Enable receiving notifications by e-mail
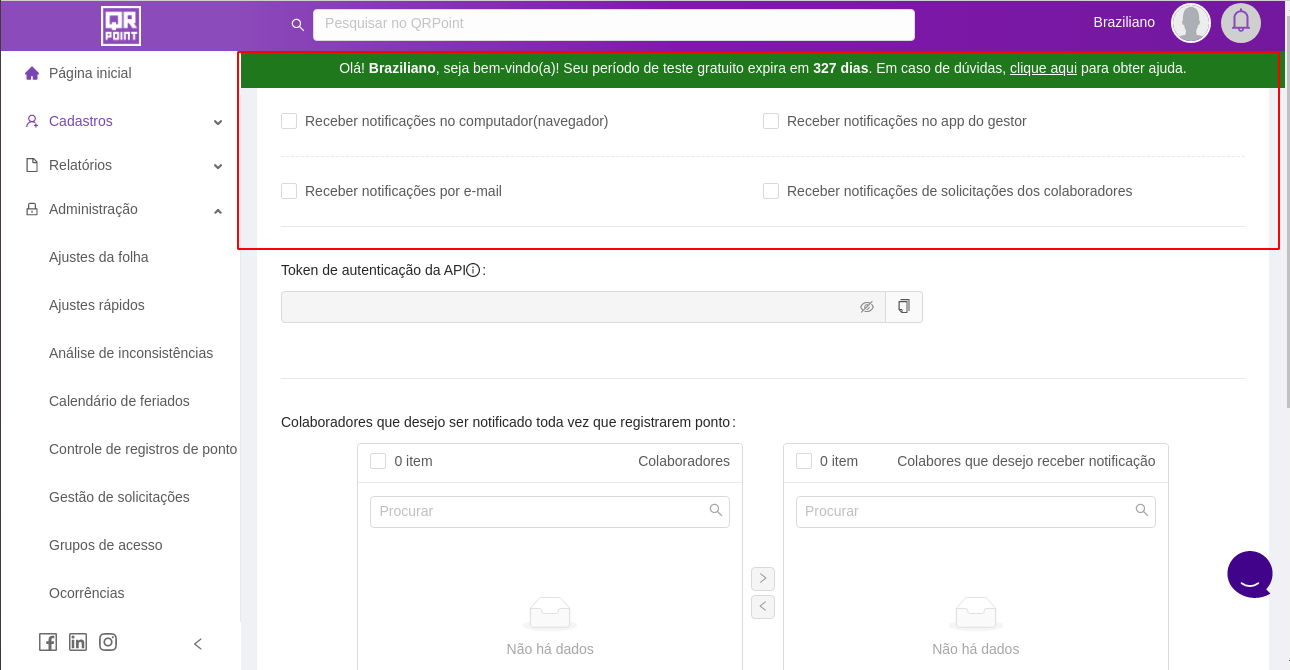 (x=289, y=191)
